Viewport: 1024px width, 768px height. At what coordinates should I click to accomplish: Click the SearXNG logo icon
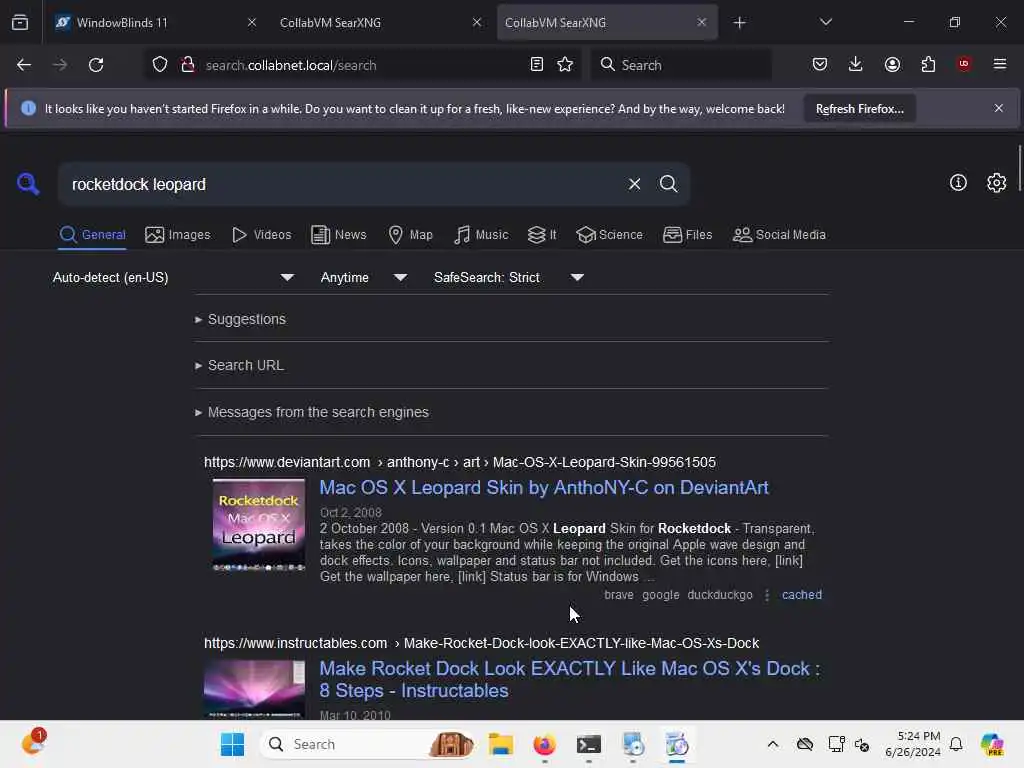[28, 184]
